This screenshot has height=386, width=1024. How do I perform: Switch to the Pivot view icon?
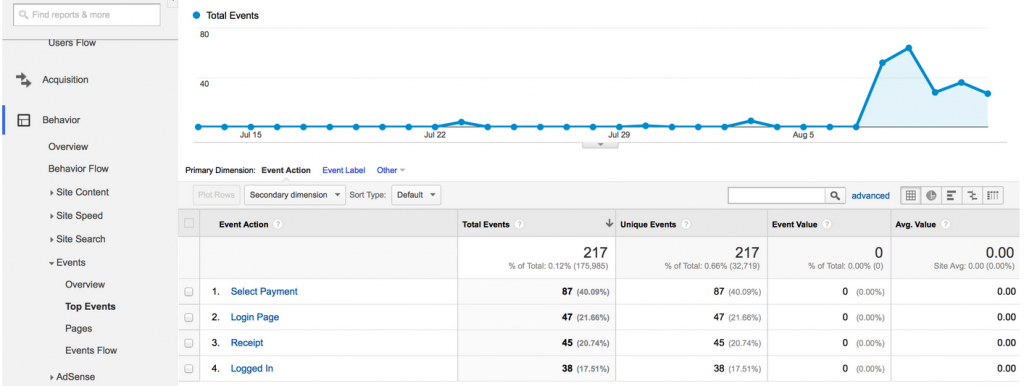(993, 195)
